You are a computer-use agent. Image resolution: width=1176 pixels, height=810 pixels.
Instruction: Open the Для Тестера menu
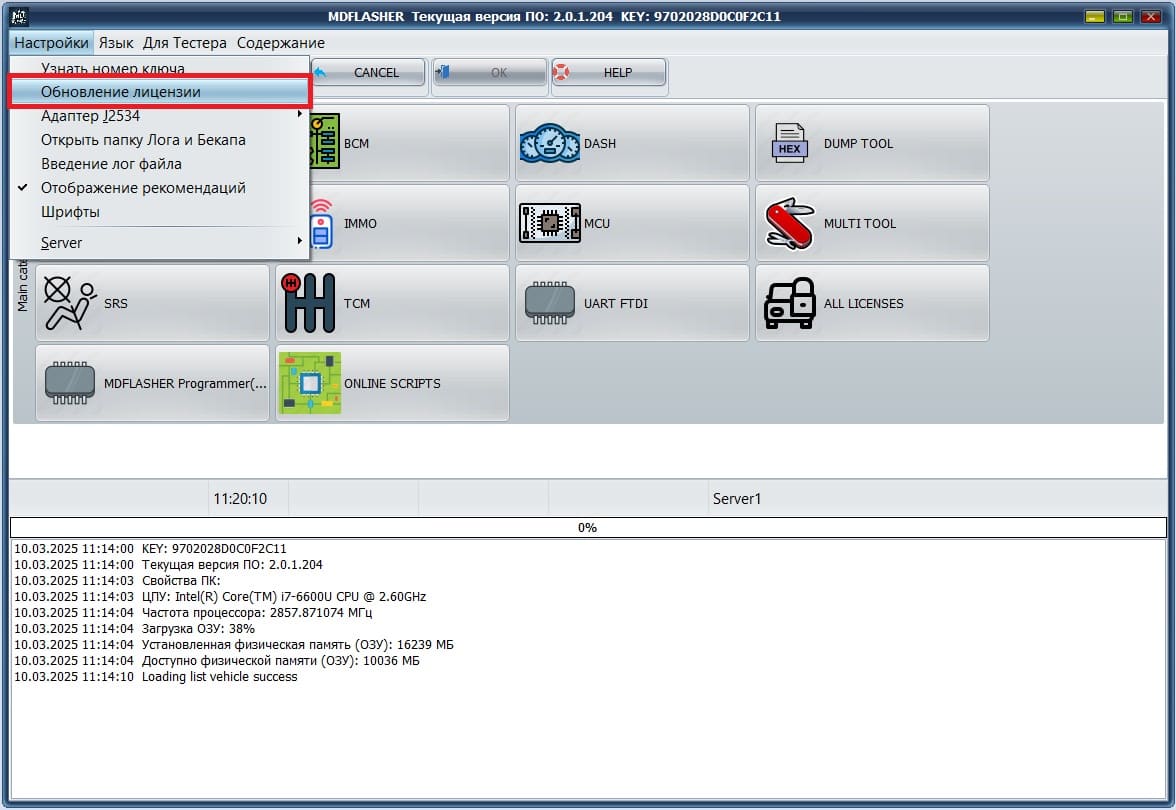pyautogui.click(x=186, y=43)
